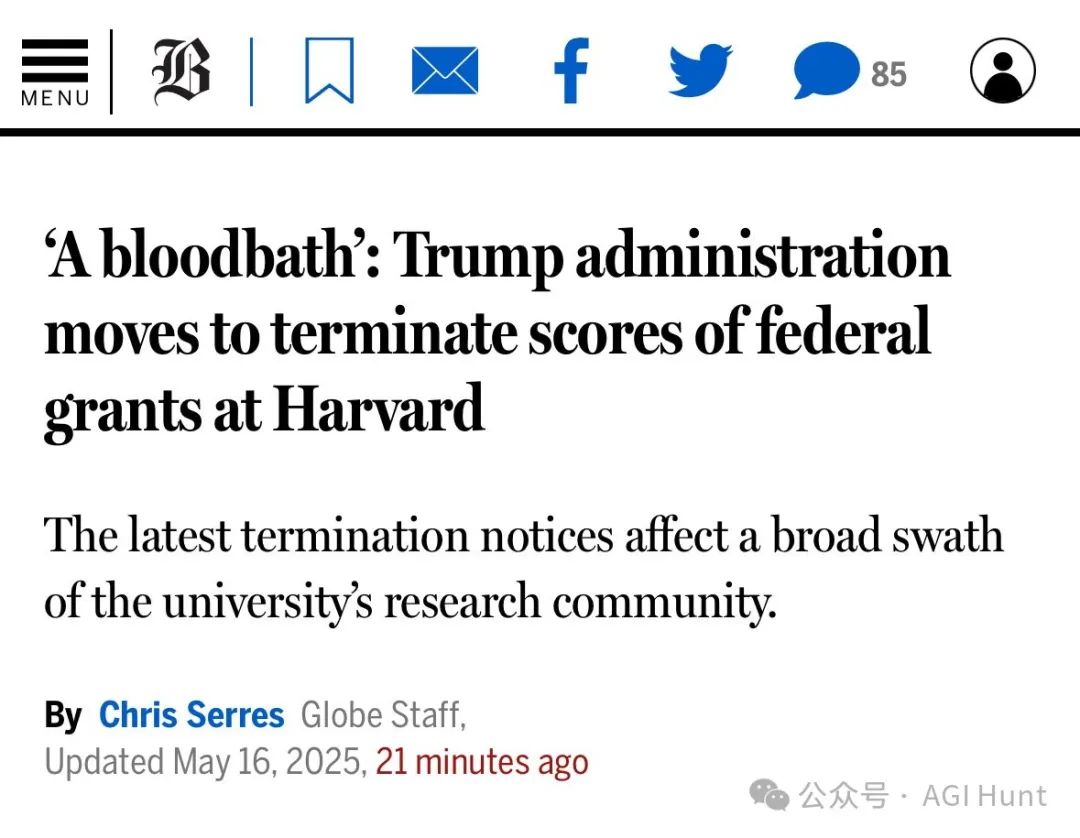
Task: Click the MENU text label
Action: (55, 98)
